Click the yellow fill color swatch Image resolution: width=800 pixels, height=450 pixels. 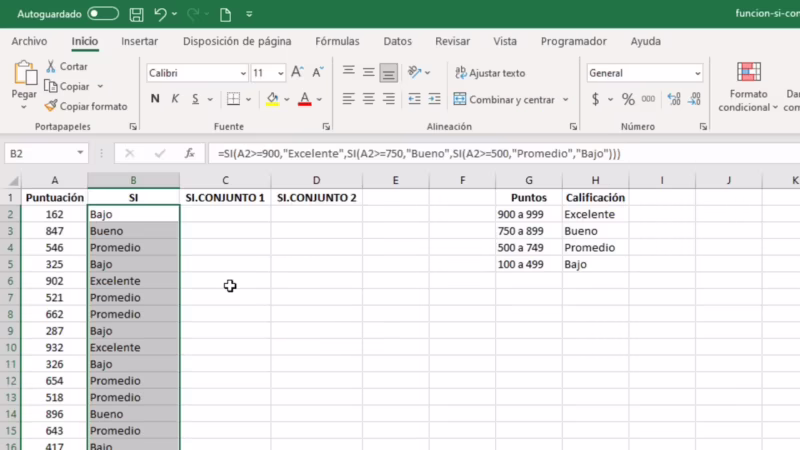(272, 99)
